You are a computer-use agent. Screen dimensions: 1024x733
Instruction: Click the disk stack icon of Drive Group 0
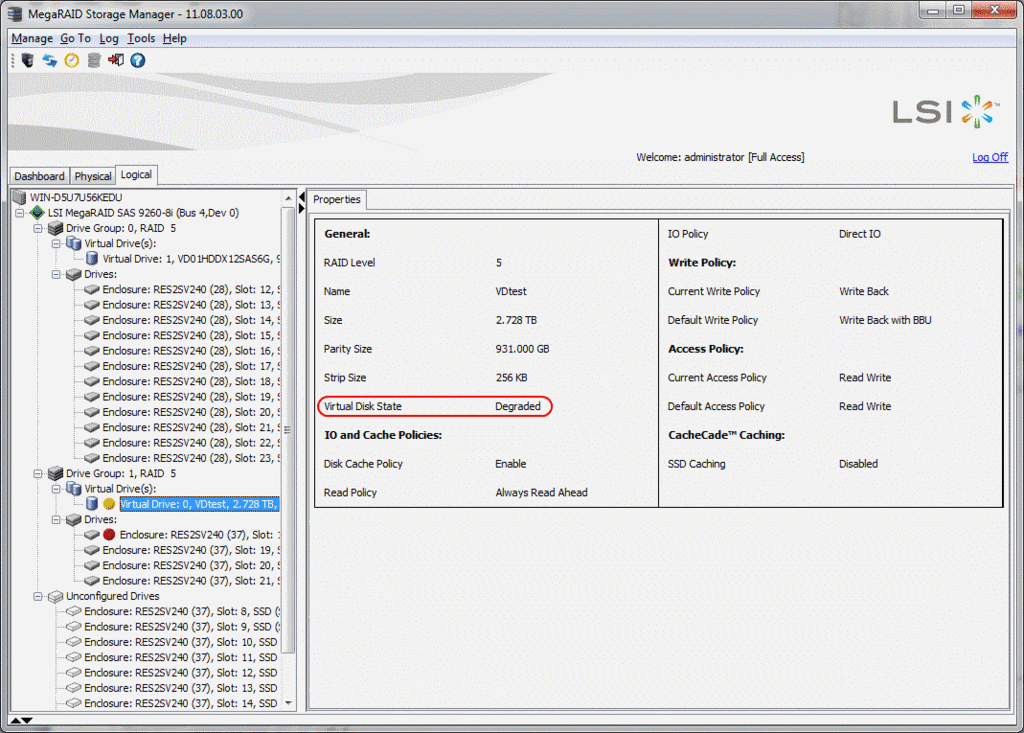[56, 228]
